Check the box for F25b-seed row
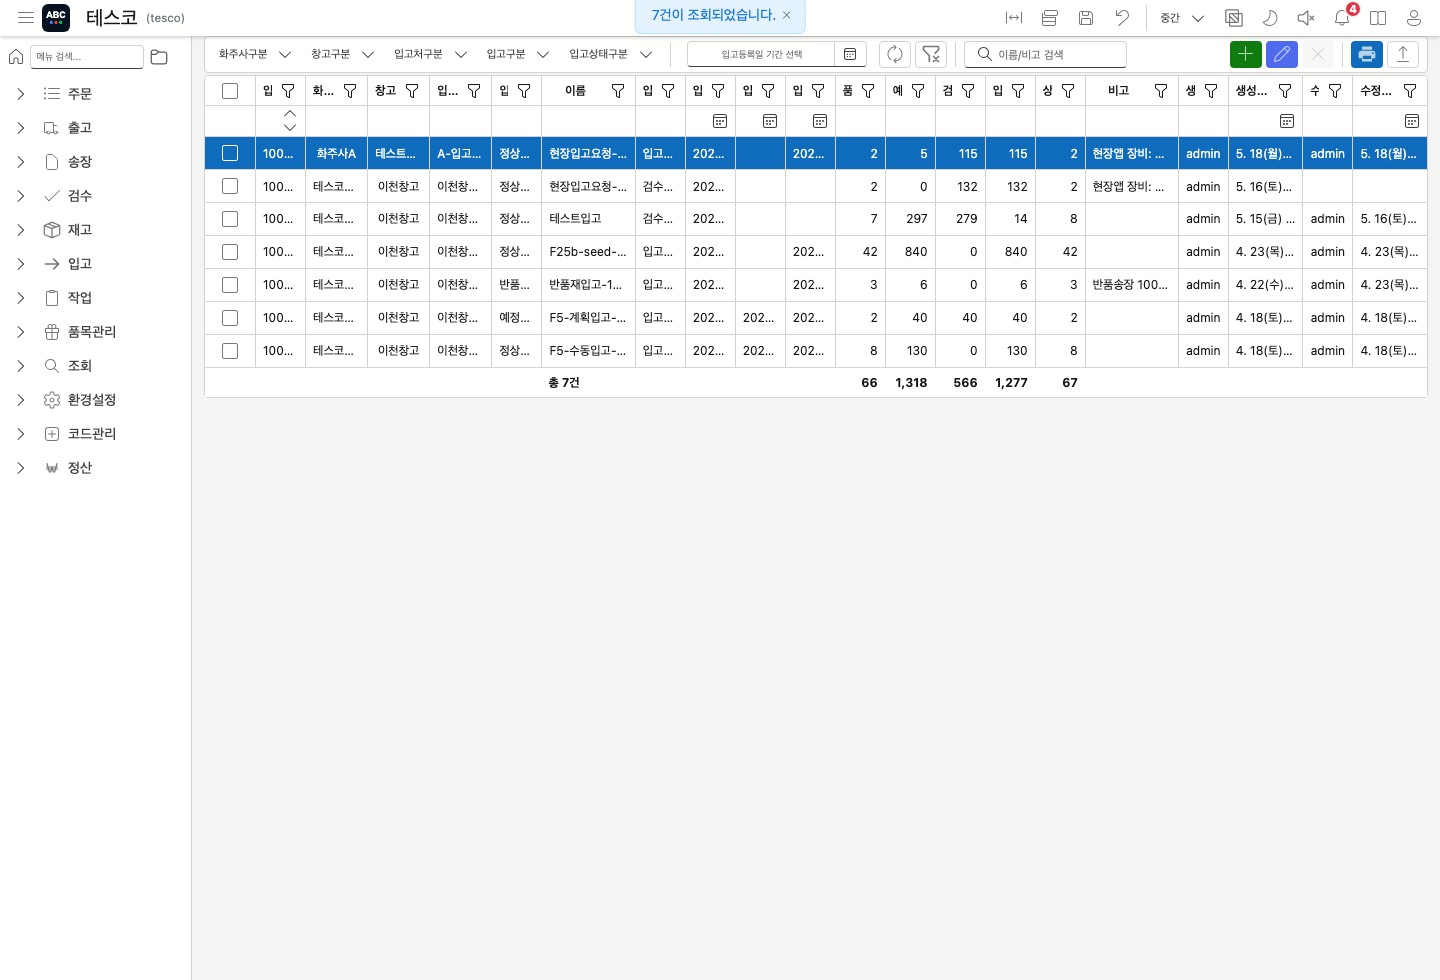 click(230, 252)
